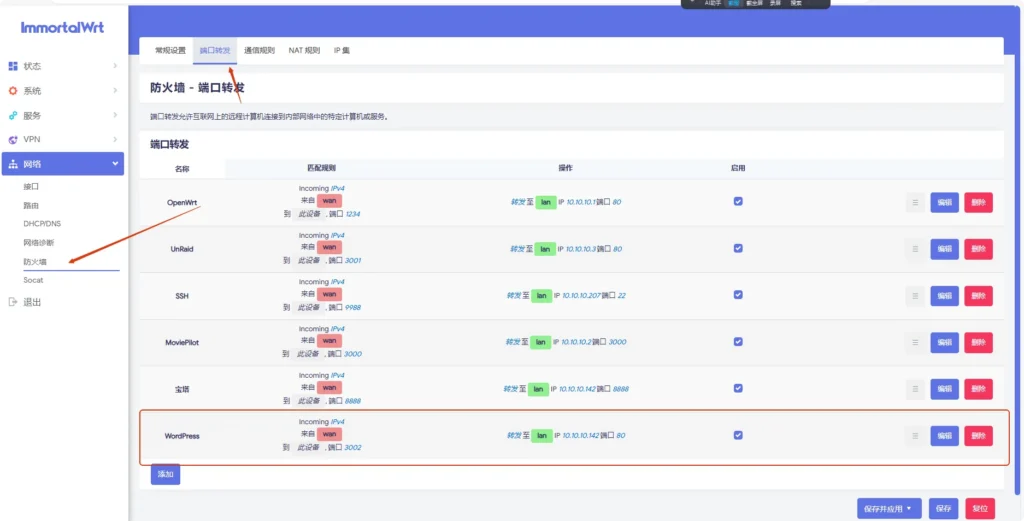Screen dimensions: 1024x521
Task: Click the 状态 dashboard icon in sidebar
Action: pos(13,66)
